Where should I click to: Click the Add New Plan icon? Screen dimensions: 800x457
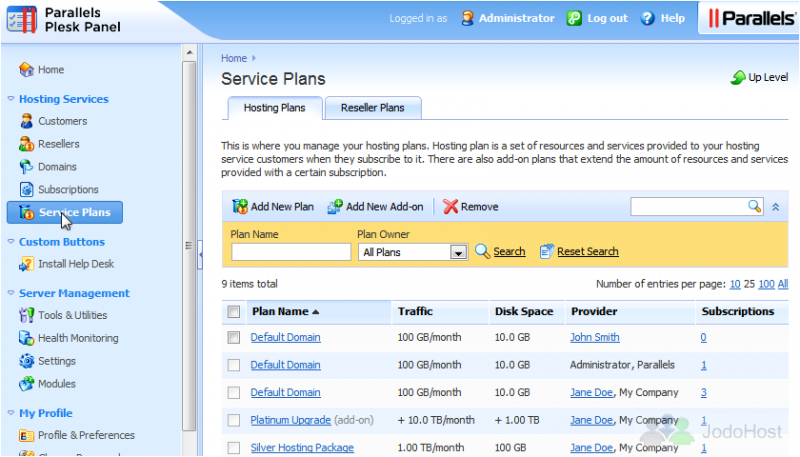click(x=240, y=207)
